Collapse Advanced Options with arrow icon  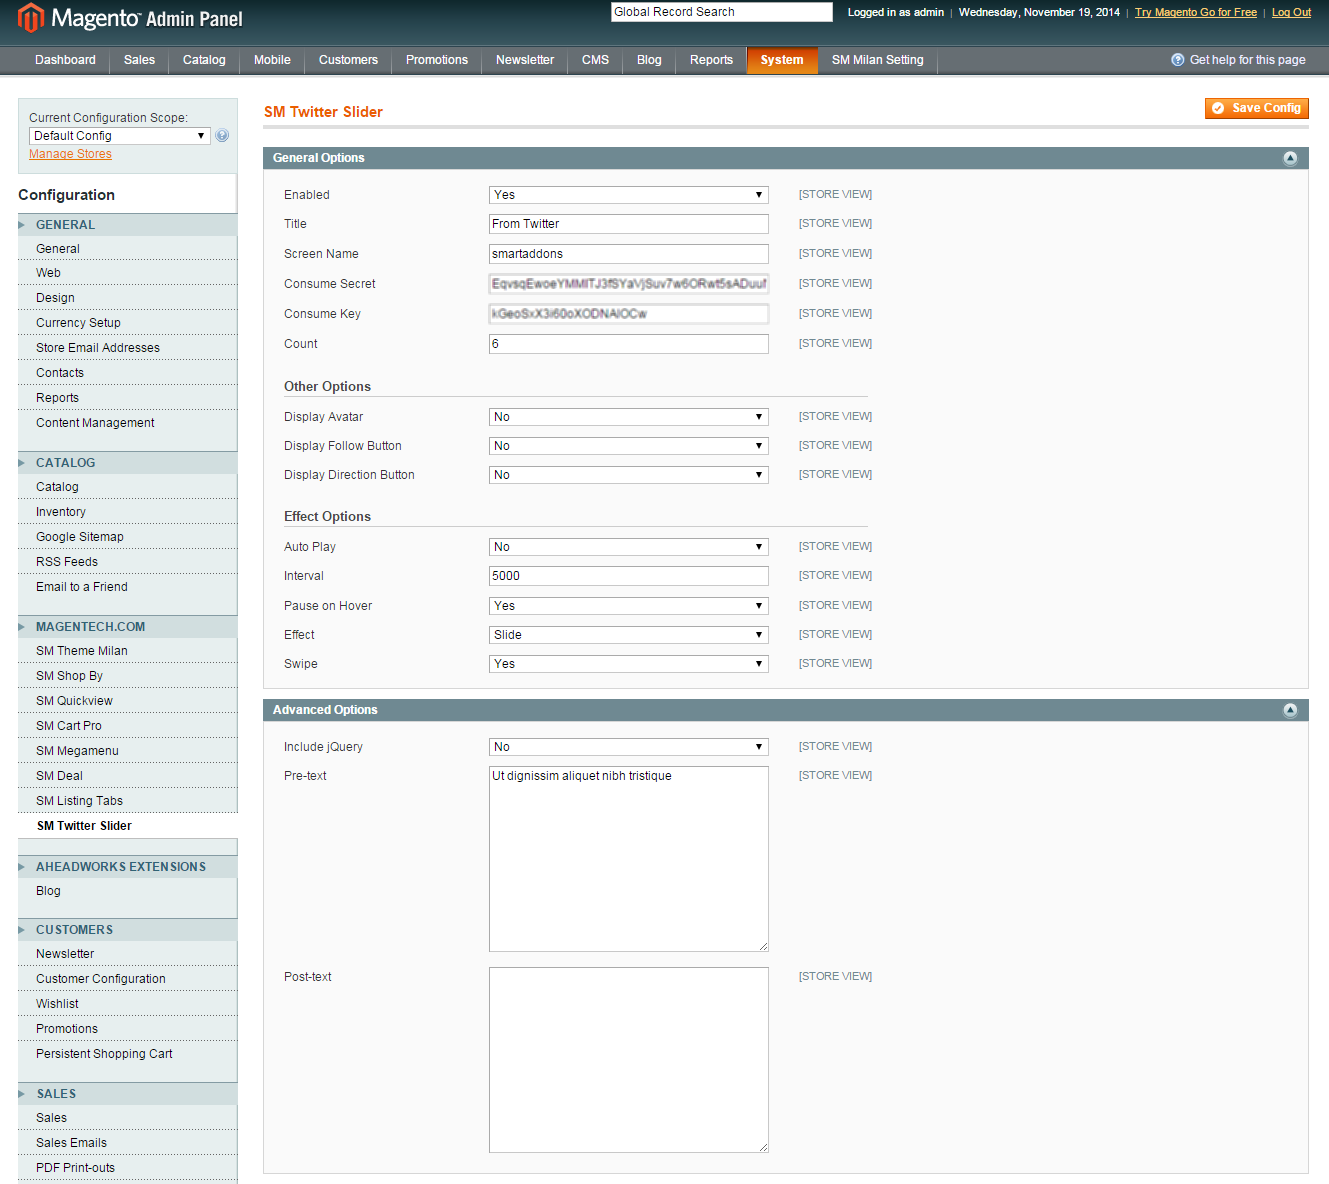coord(1290,710)
